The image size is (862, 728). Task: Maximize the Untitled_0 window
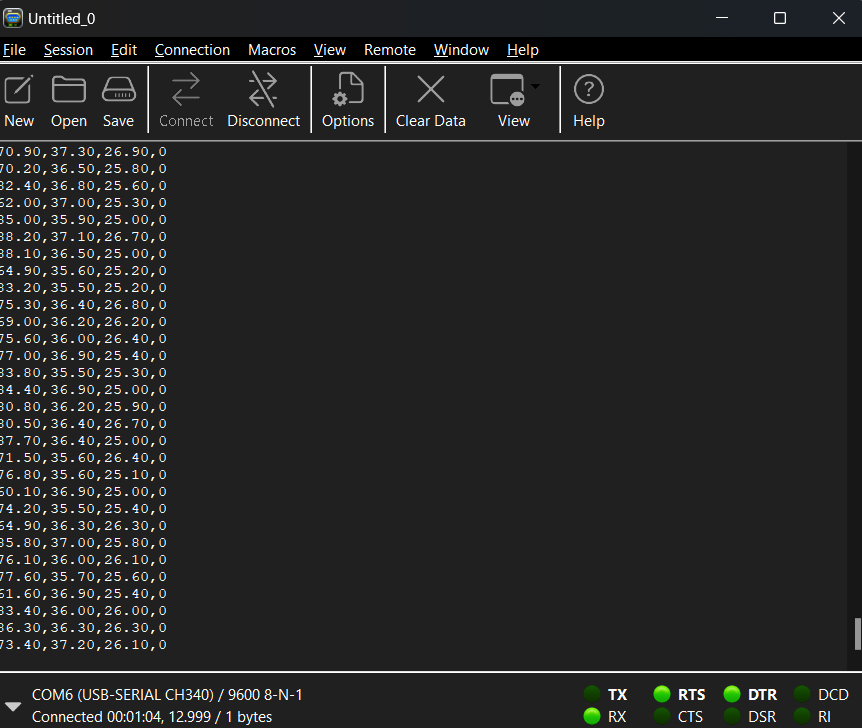pos(780,18)
